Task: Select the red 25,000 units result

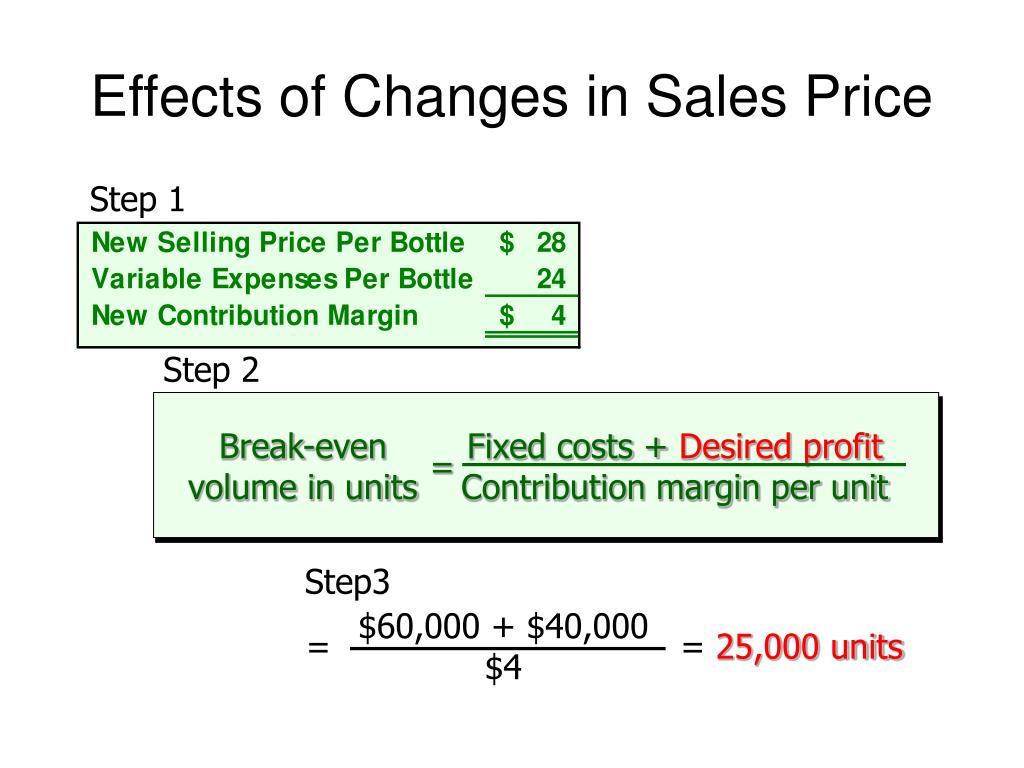Action: click(810, 648)
